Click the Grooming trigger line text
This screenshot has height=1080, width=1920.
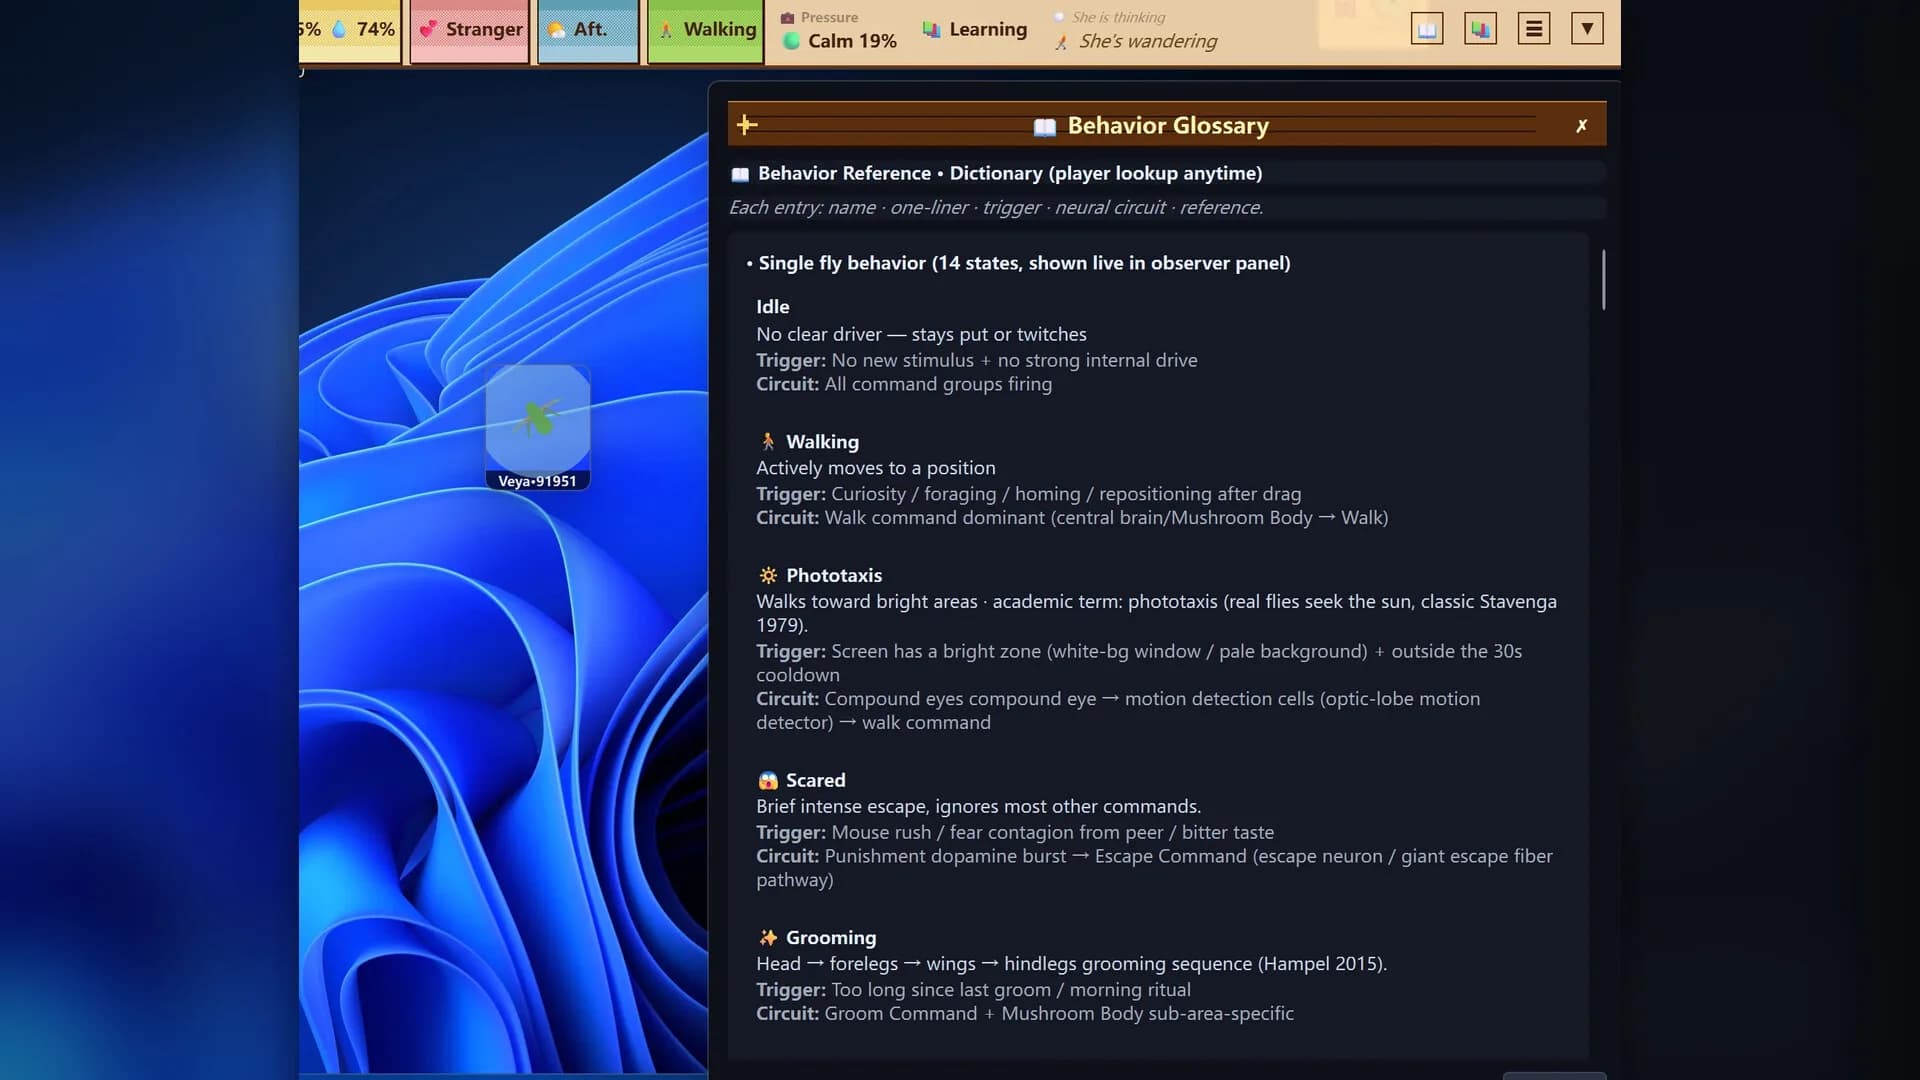(973, 990)
